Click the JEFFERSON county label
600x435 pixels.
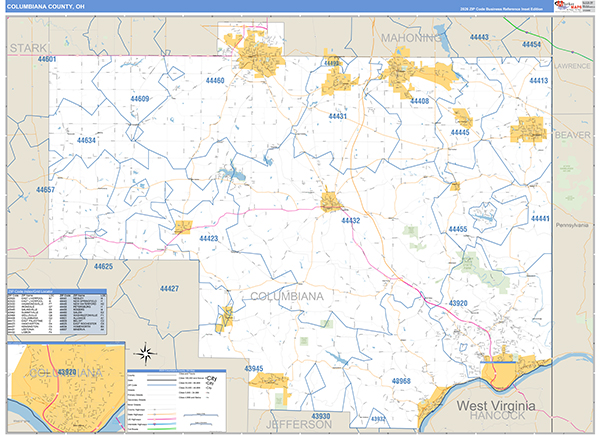pyautogui.click(x=299, y=425)
